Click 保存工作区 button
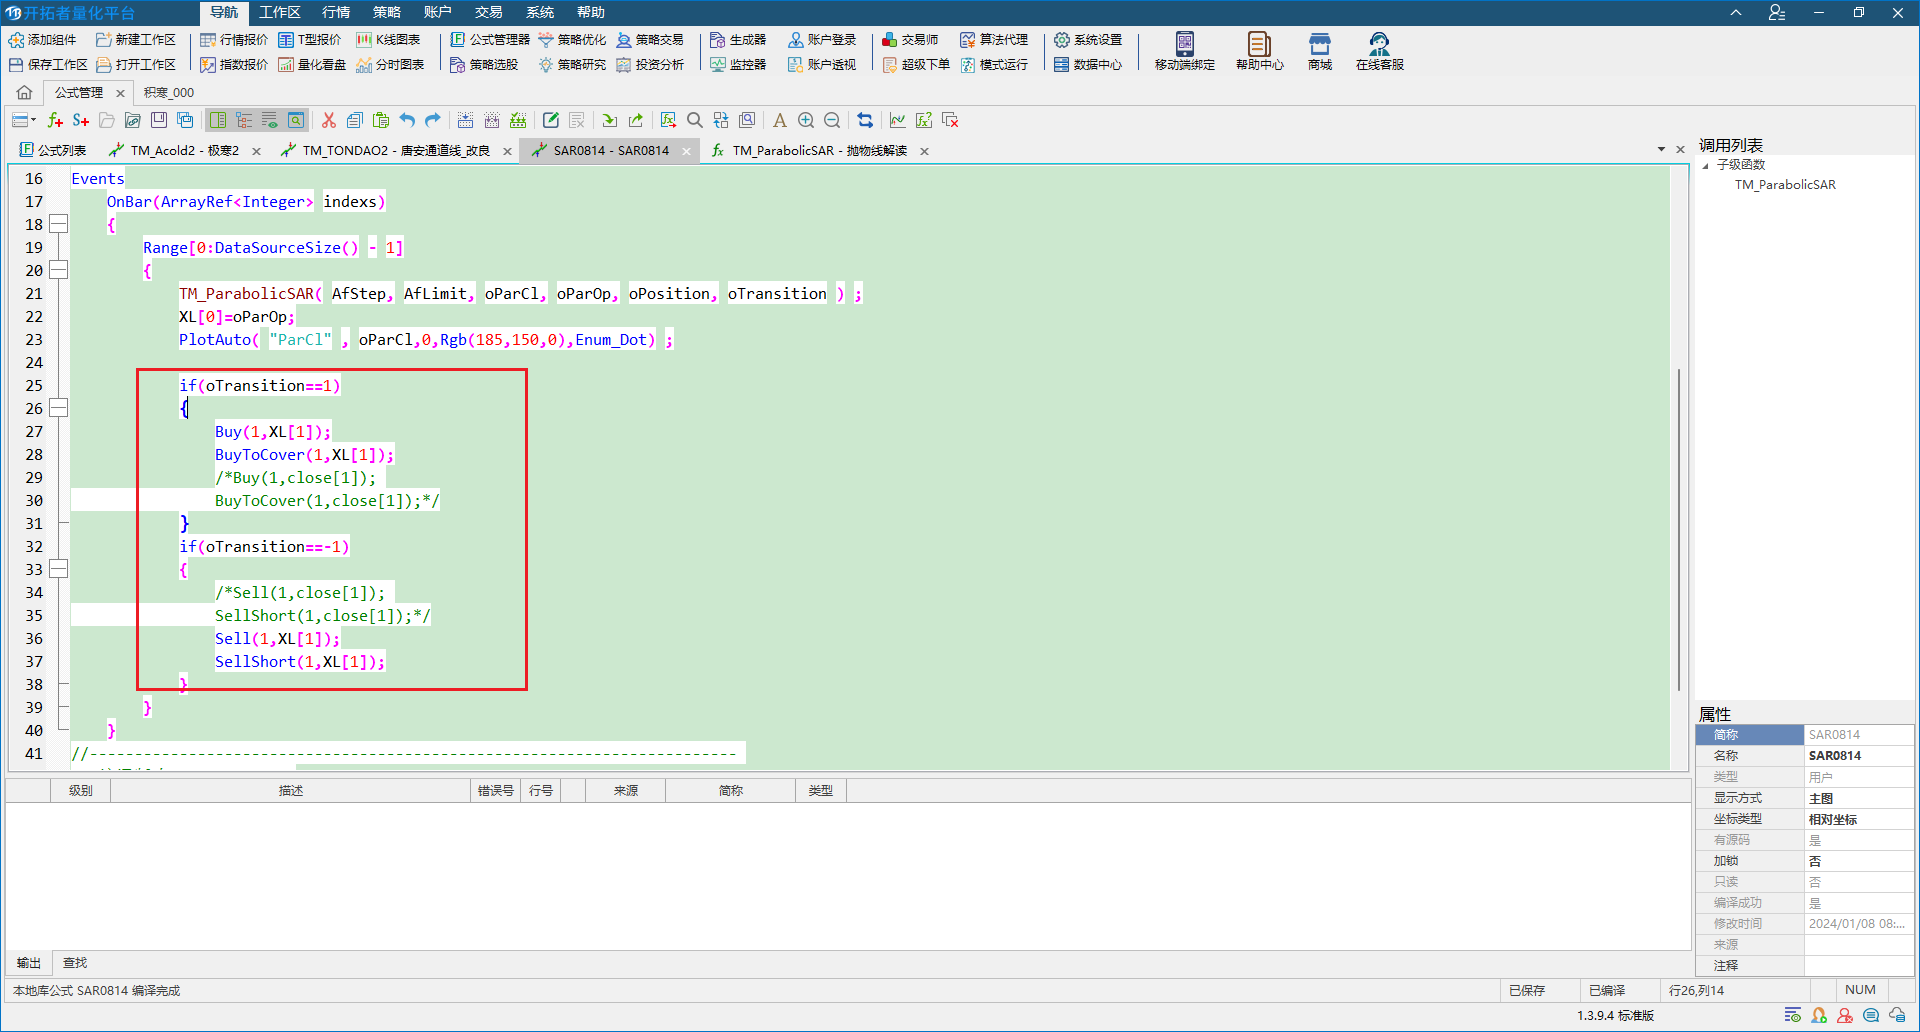 point(48,65)
